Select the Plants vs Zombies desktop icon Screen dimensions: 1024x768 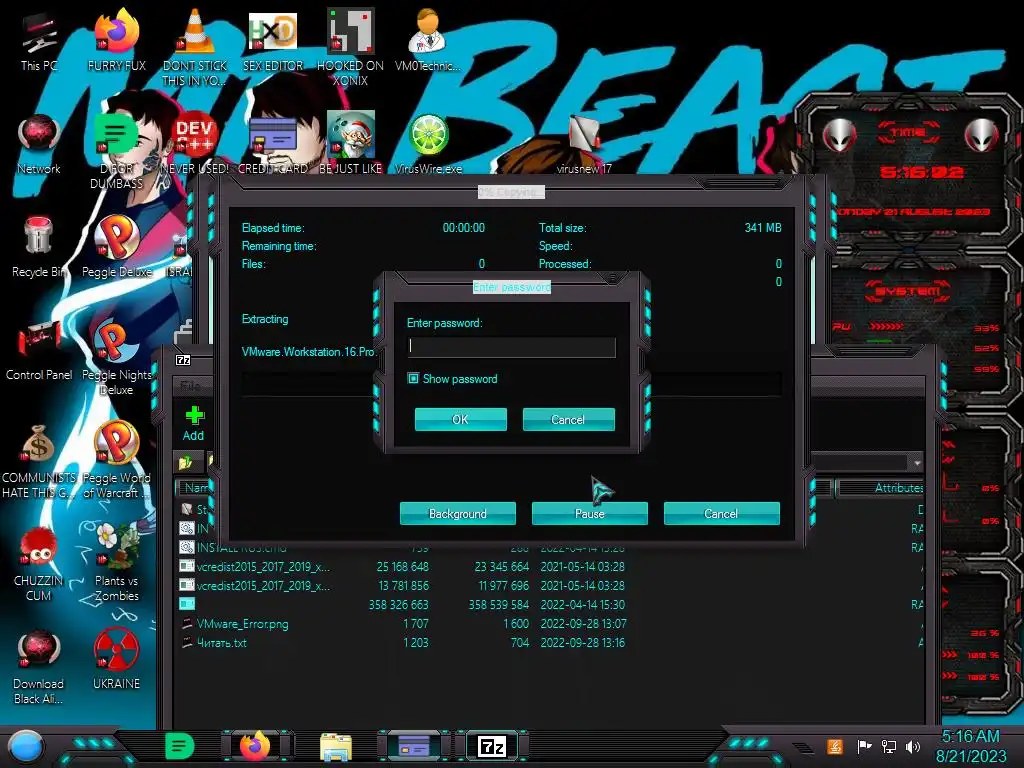[x=117, y=563]
